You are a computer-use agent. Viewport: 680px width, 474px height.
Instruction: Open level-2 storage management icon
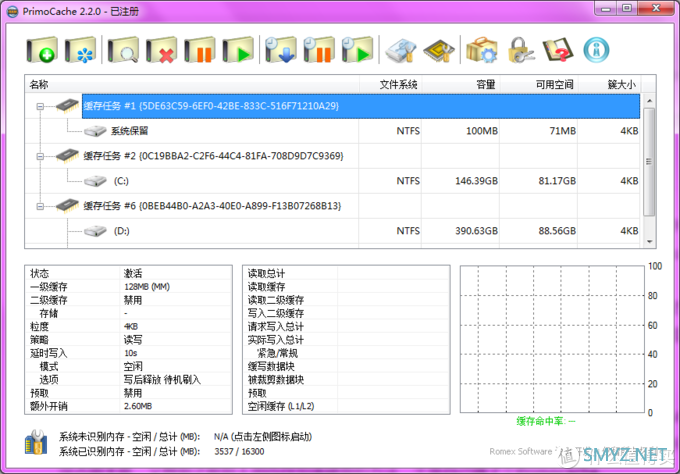tap(401, 50)
